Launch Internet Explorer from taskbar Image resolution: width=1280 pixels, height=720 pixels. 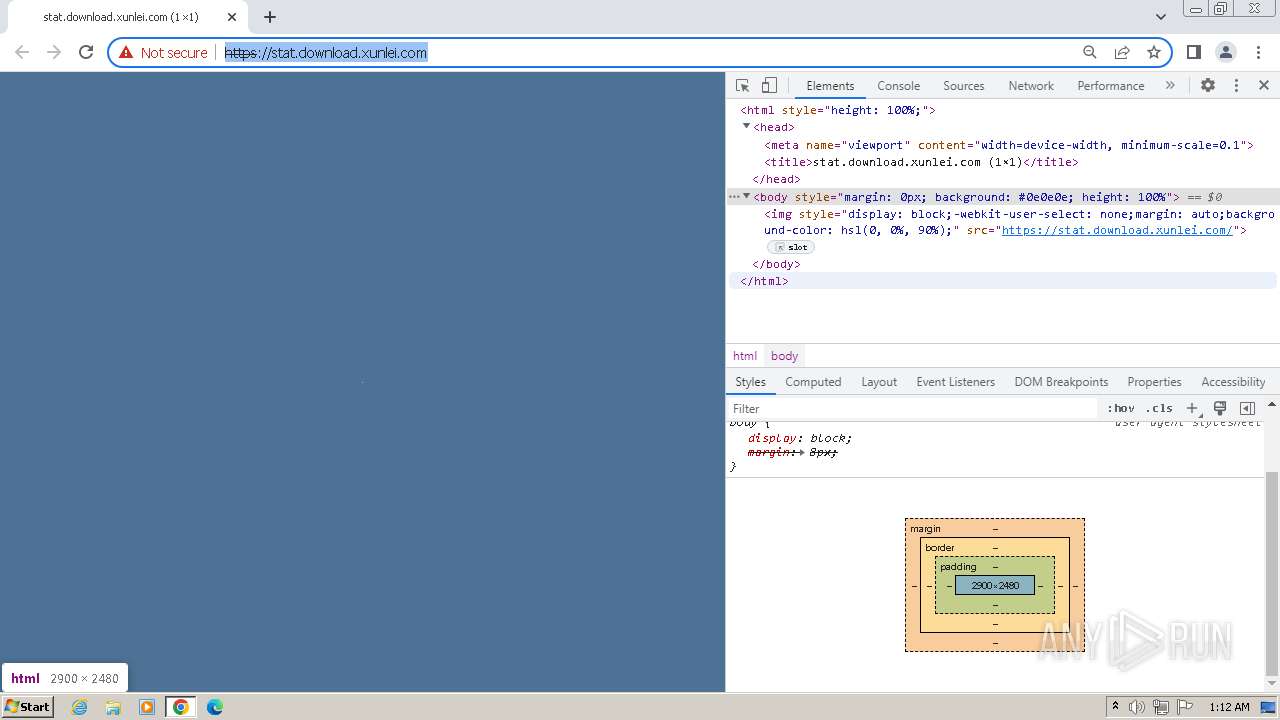click(x=79, y=707)
